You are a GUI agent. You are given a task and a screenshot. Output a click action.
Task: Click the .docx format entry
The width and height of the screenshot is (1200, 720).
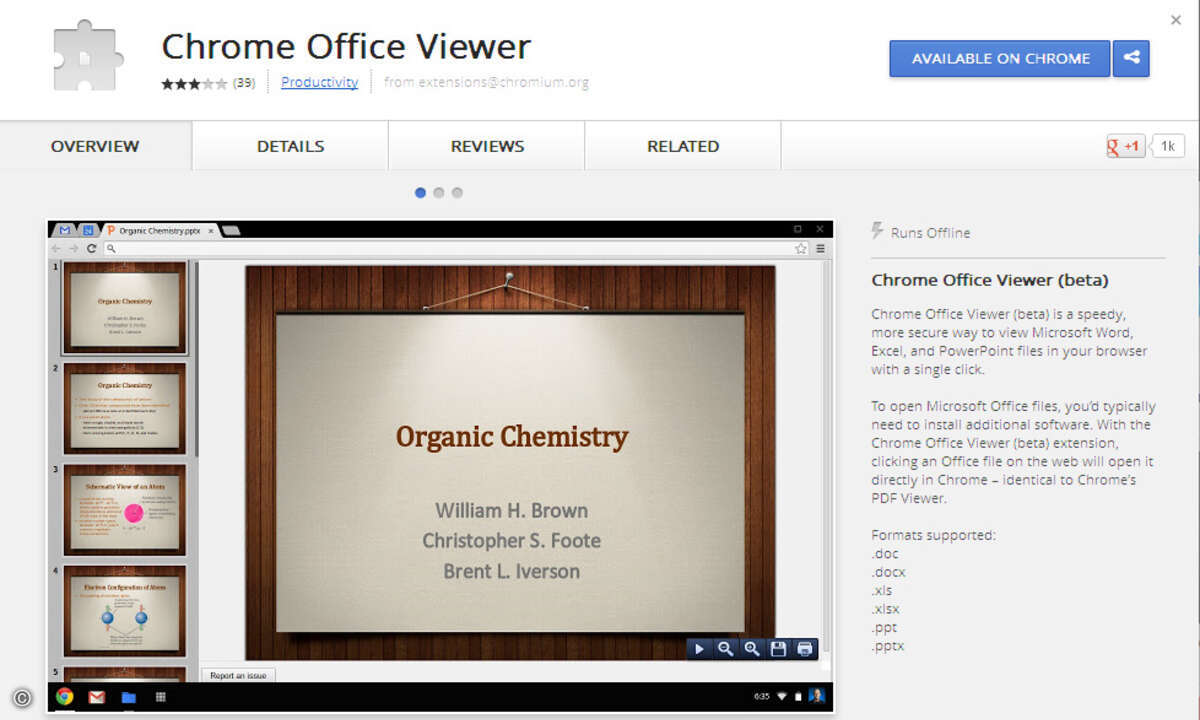point(888,572)
